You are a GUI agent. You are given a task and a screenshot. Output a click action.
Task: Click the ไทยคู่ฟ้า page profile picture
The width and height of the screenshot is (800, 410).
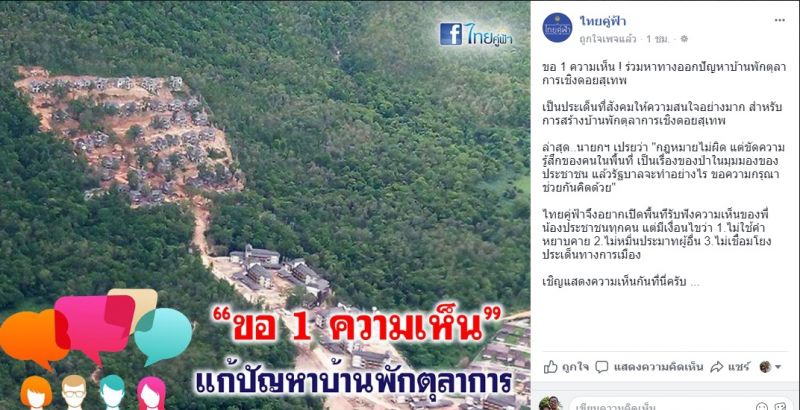(557, 27)
